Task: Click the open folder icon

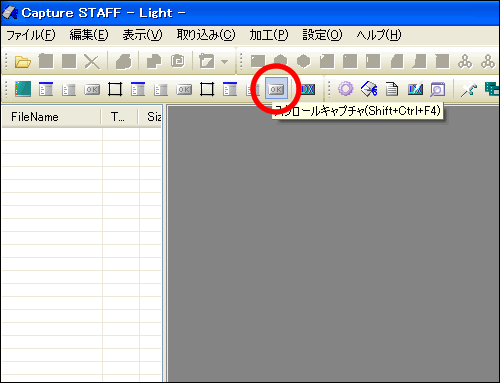Action: pyautogui.click(x=23, y=62)
